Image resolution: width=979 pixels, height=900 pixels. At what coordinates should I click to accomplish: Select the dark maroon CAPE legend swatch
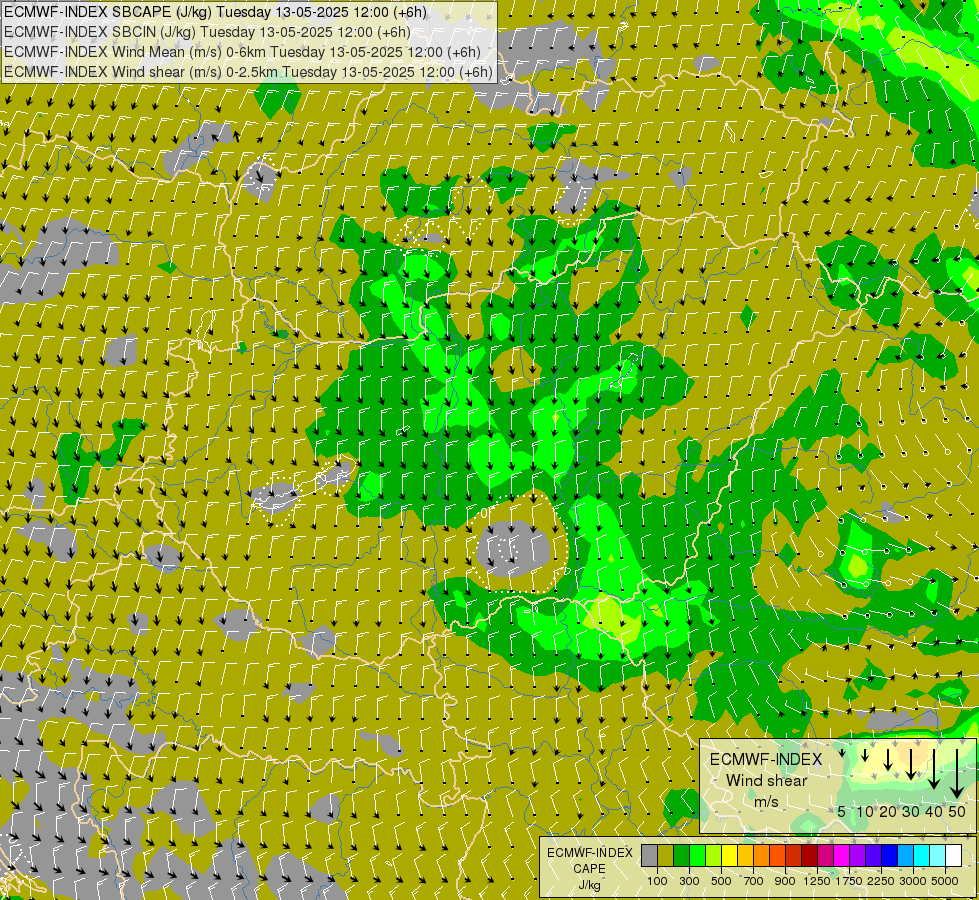(810, 856)
